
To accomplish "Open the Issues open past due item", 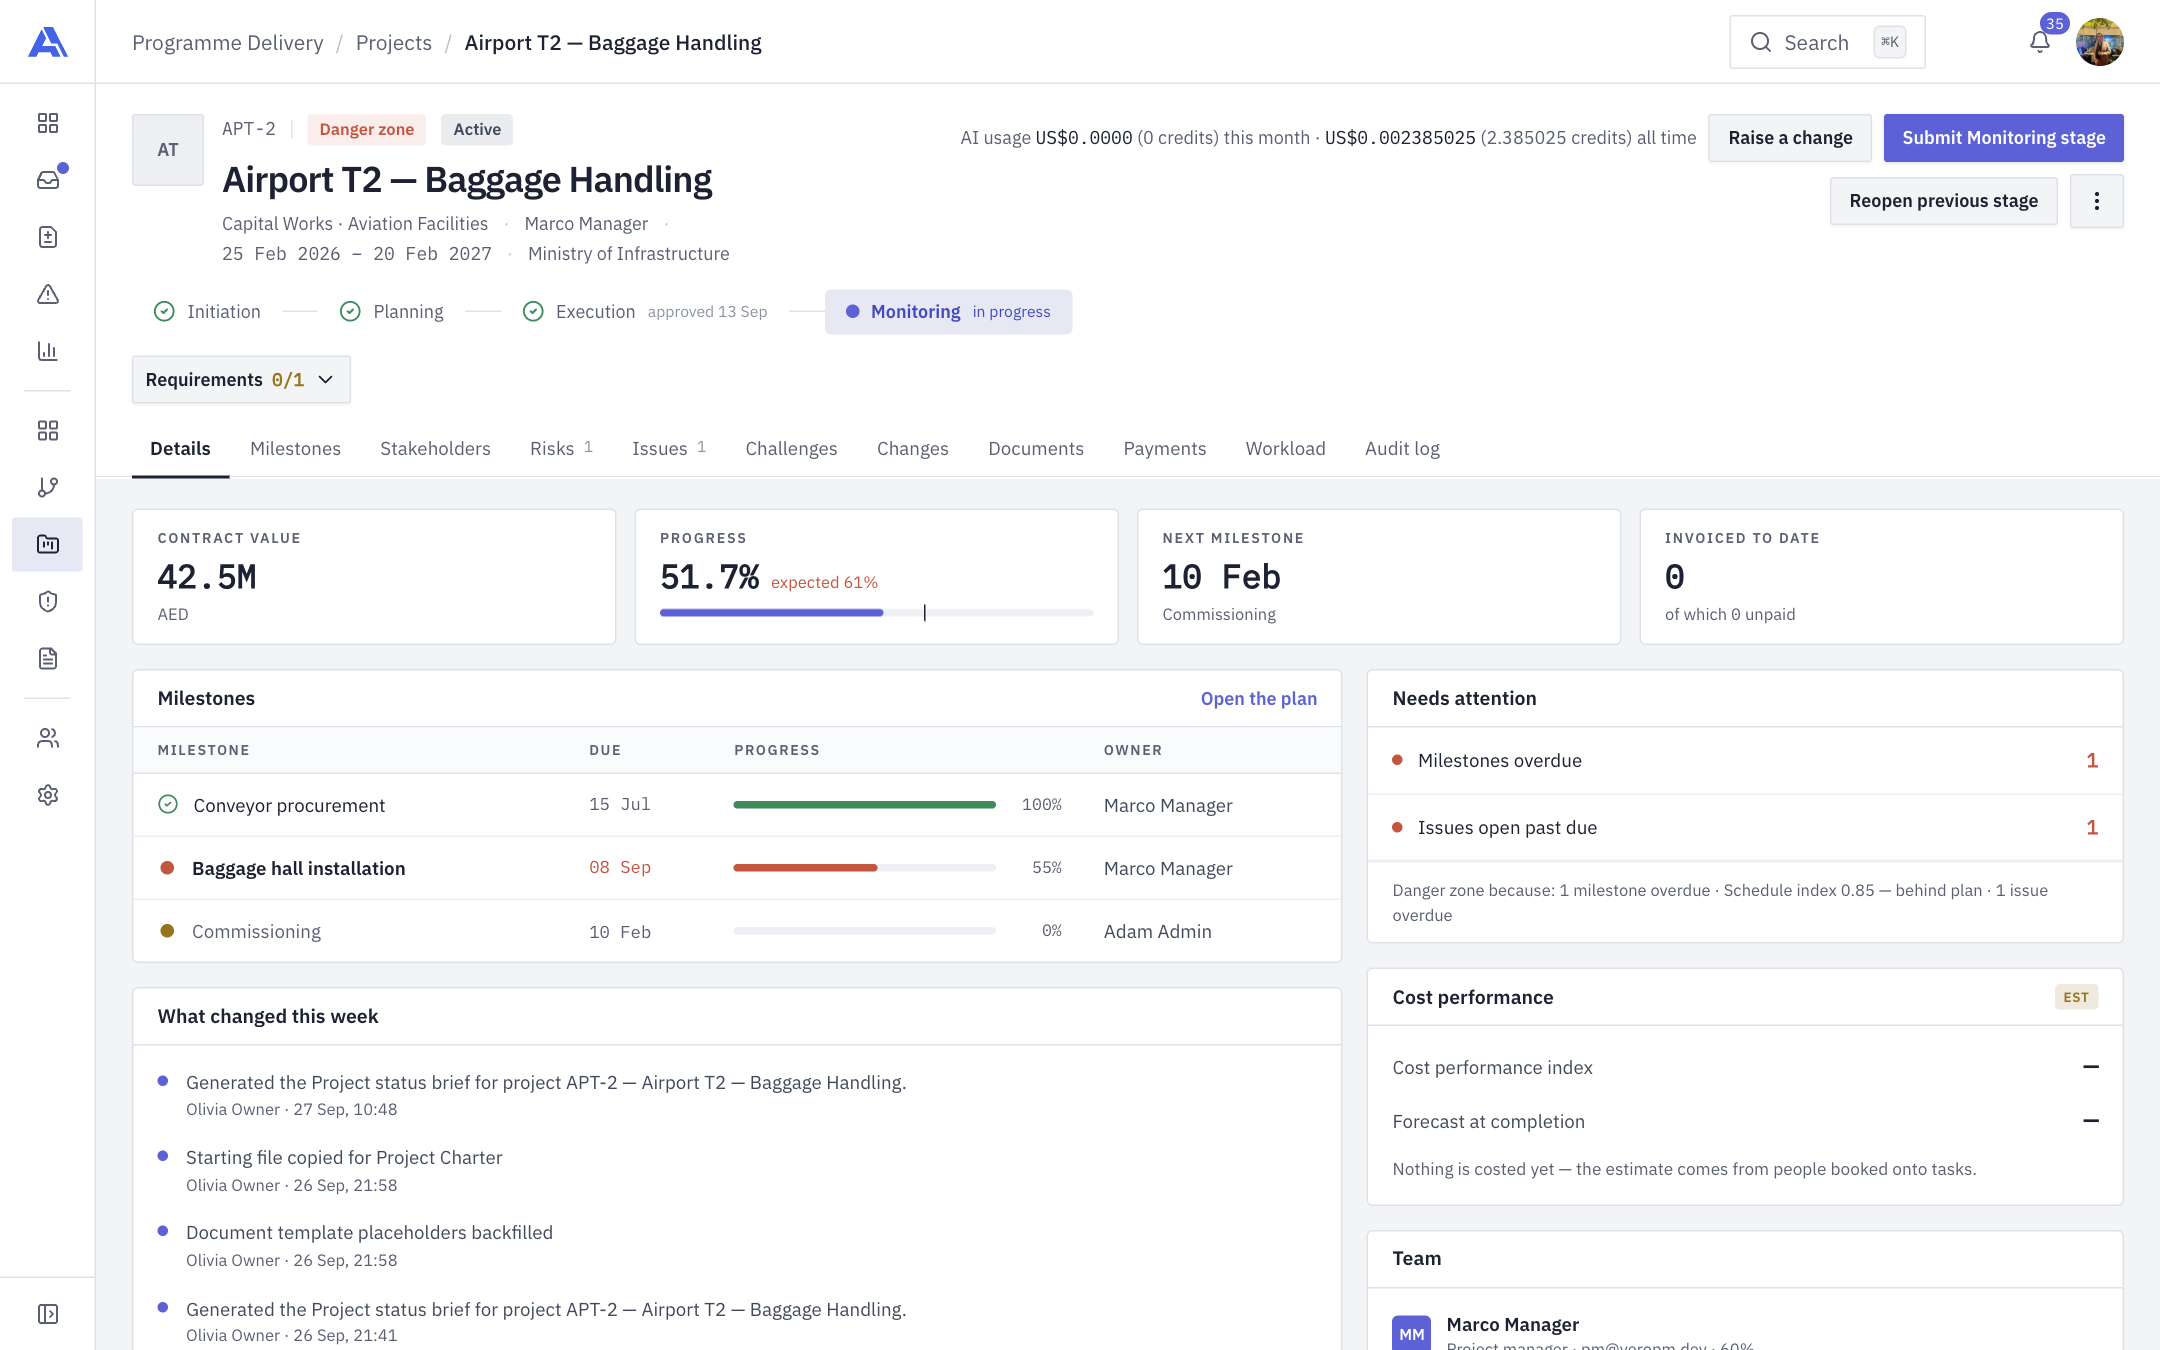I will 1744,828.
